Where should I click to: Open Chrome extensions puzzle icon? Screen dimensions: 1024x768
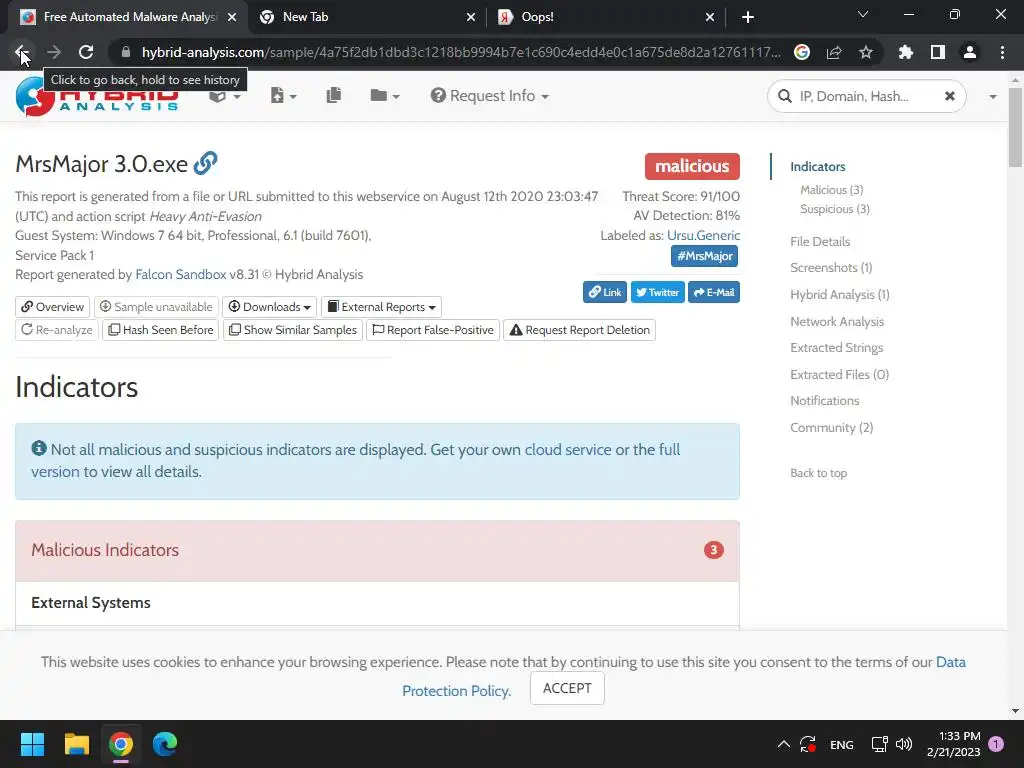906,52
